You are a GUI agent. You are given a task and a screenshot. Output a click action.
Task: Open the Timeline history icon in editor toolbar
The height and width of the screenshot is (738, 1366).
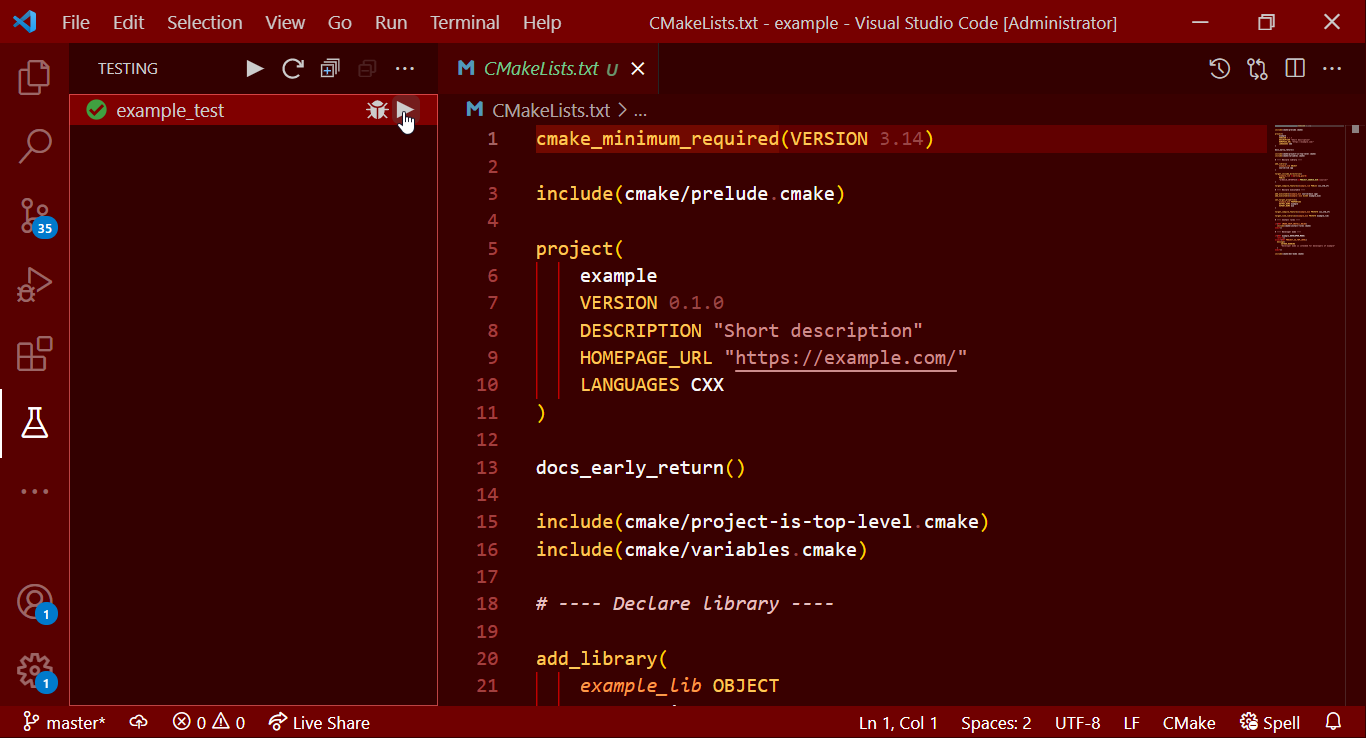tap(1218, 68)
